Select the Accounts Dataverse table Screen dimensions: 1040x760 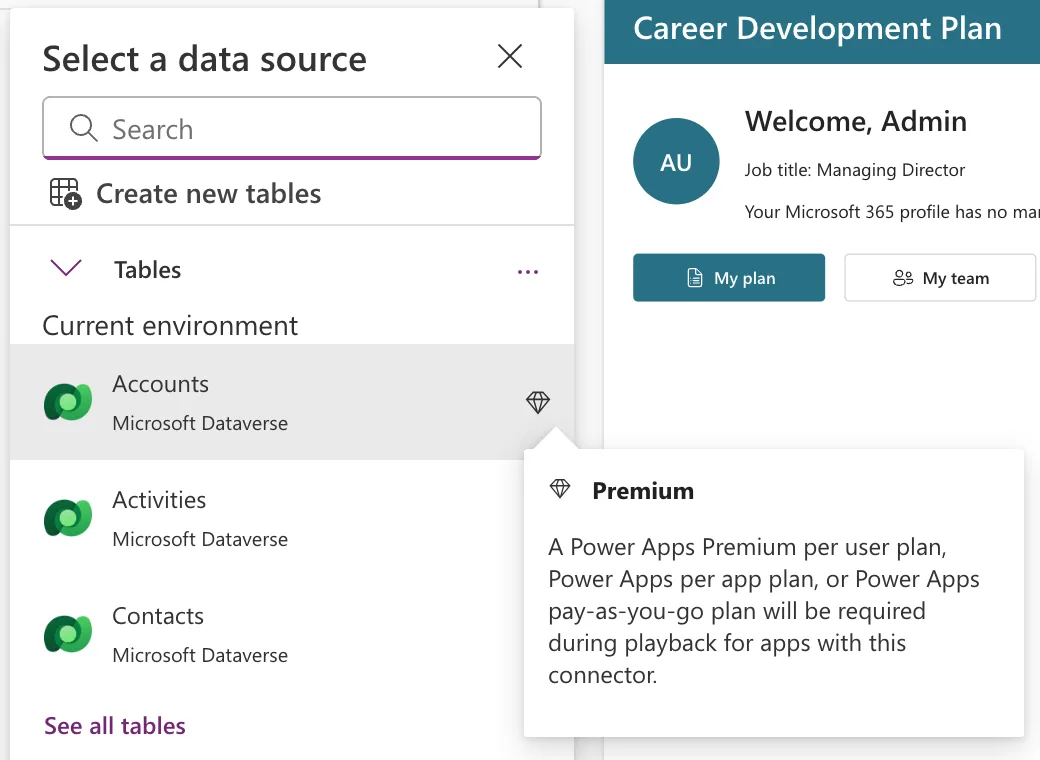292,402
